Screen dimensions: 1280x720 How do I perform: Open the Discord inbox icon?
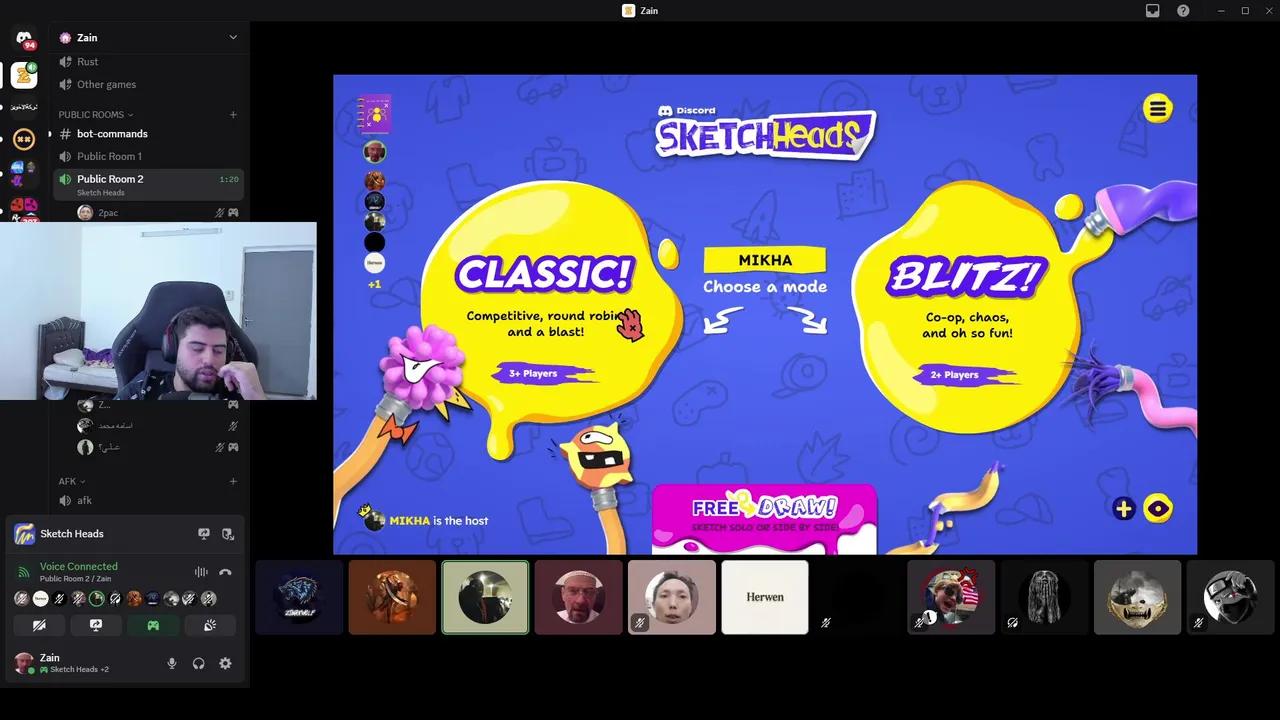[x=1153, y=11]
